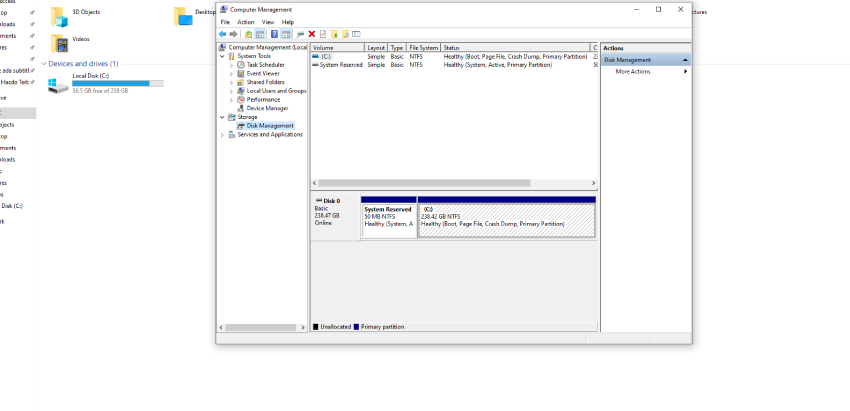Click the Type column header
This screenshot has width=850, height=411.
[x=397, y=48]
